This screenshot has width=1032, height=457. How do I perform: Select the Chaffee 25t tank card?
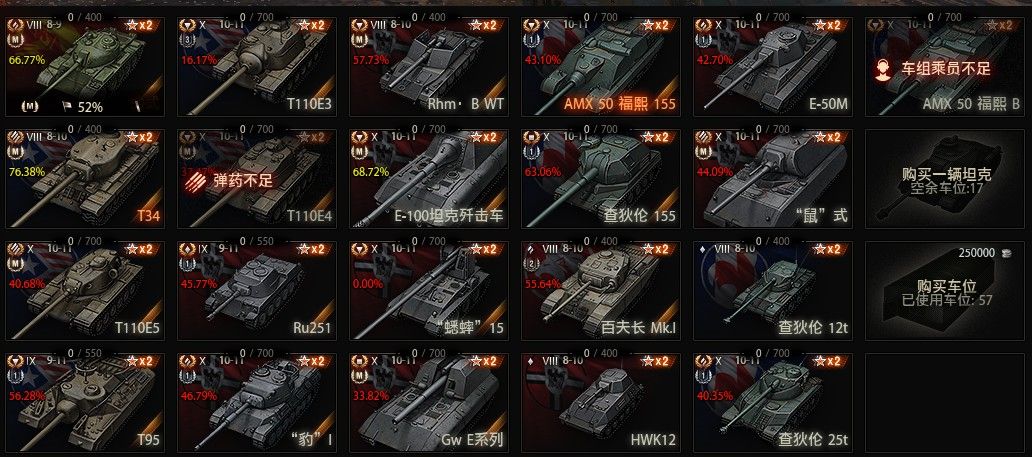(x=772, y=403)
